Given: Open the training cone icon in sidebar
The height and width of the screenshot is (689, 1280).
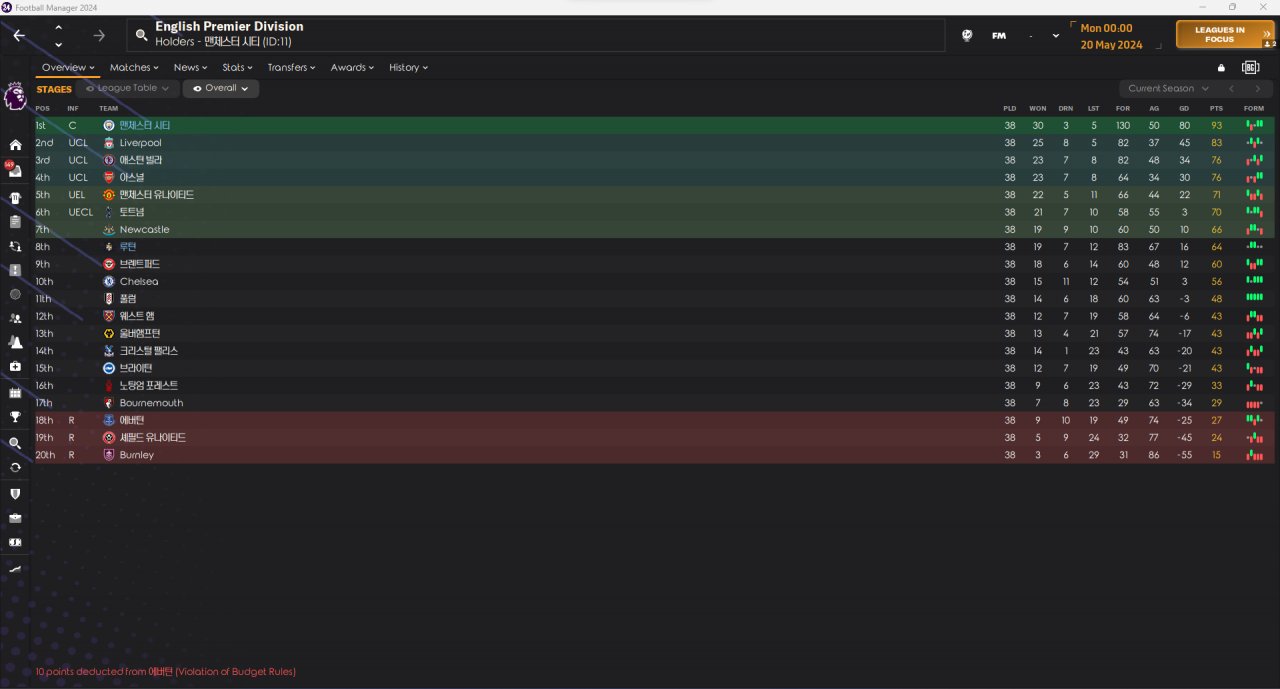Looking at the screenshot, I should [15, 342].
